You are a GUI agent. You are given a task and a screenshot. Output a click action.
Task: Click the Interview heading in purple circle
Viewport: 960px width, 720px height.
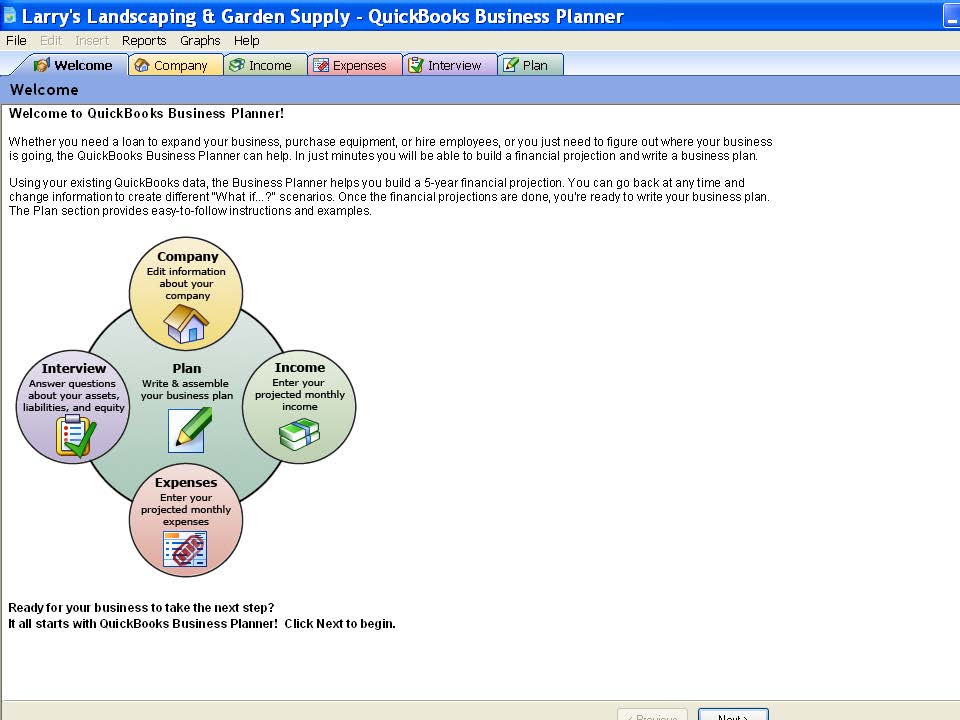[x=73, y=369]
